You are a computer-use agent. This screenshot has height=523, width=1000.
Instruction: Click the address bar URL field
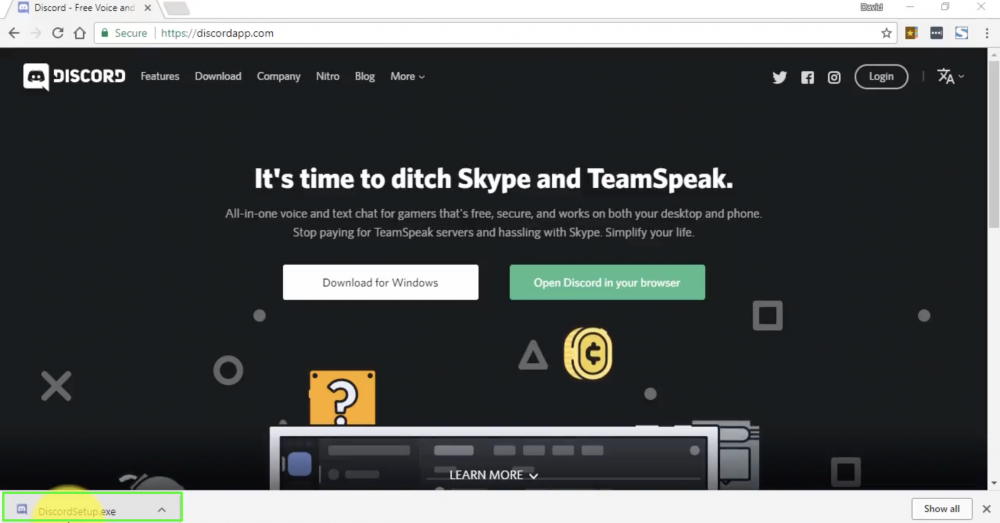[500, 33]
